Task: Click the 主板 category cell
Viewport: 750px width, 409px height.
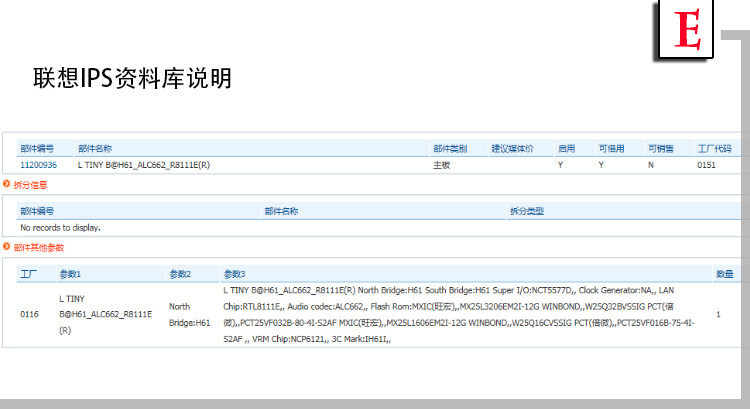Action: click(x=441, y=165)
